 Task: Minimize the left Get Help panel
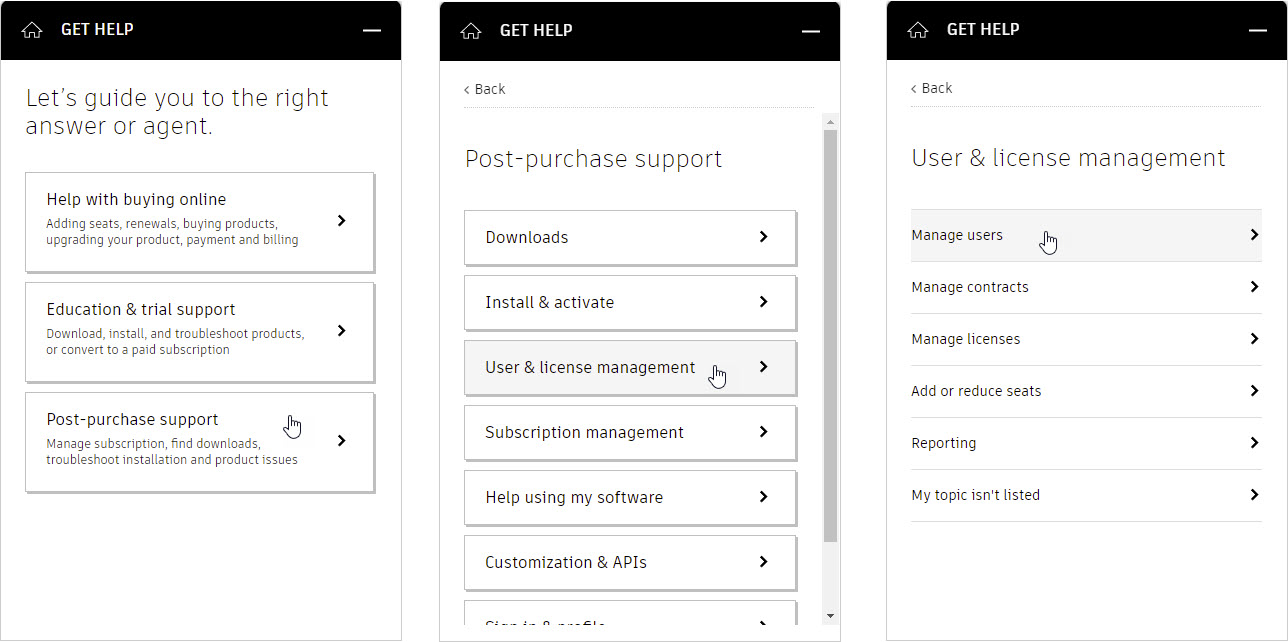(372, 31)
